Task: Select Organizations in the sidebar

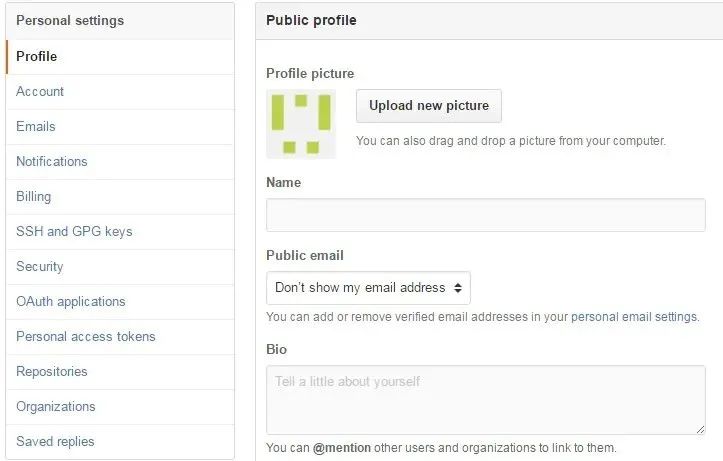Action: pyautogui.click(x=56, y=407)
